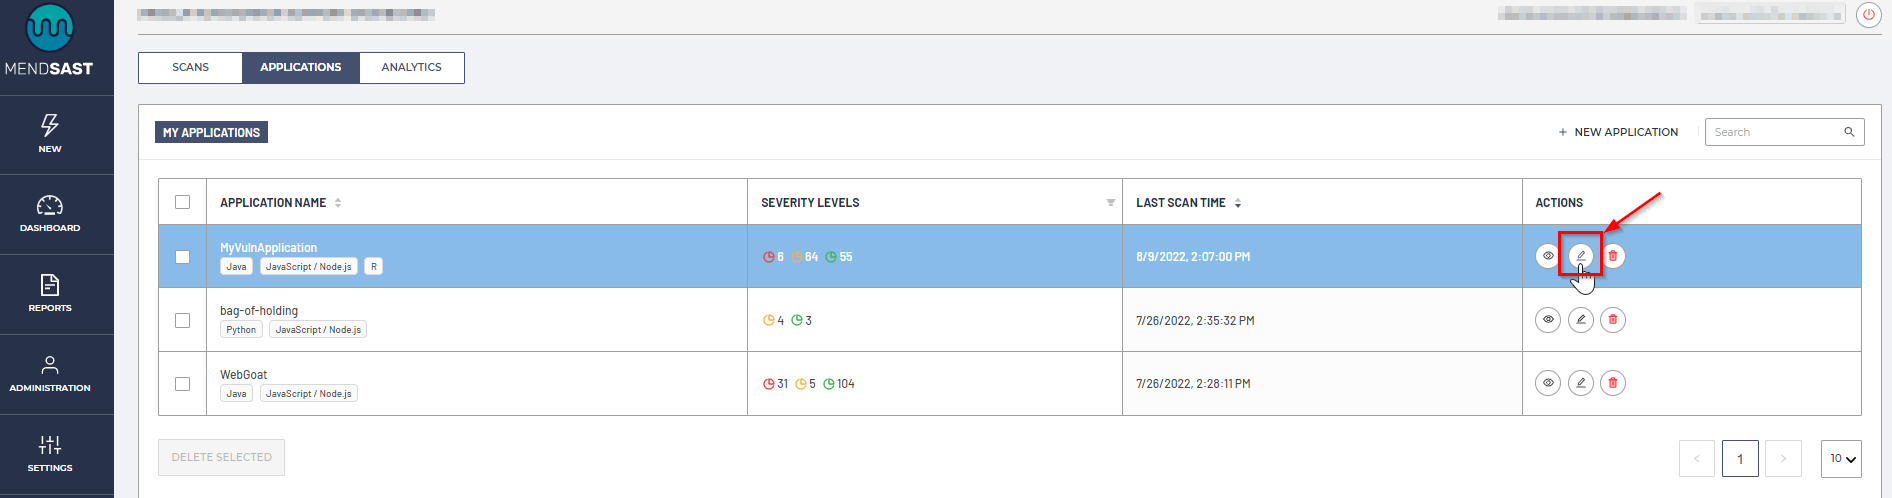Open the Dashboard from sidebar
Screen dimensions: 1892x498
pyautogui.click(x=50, y=214)
